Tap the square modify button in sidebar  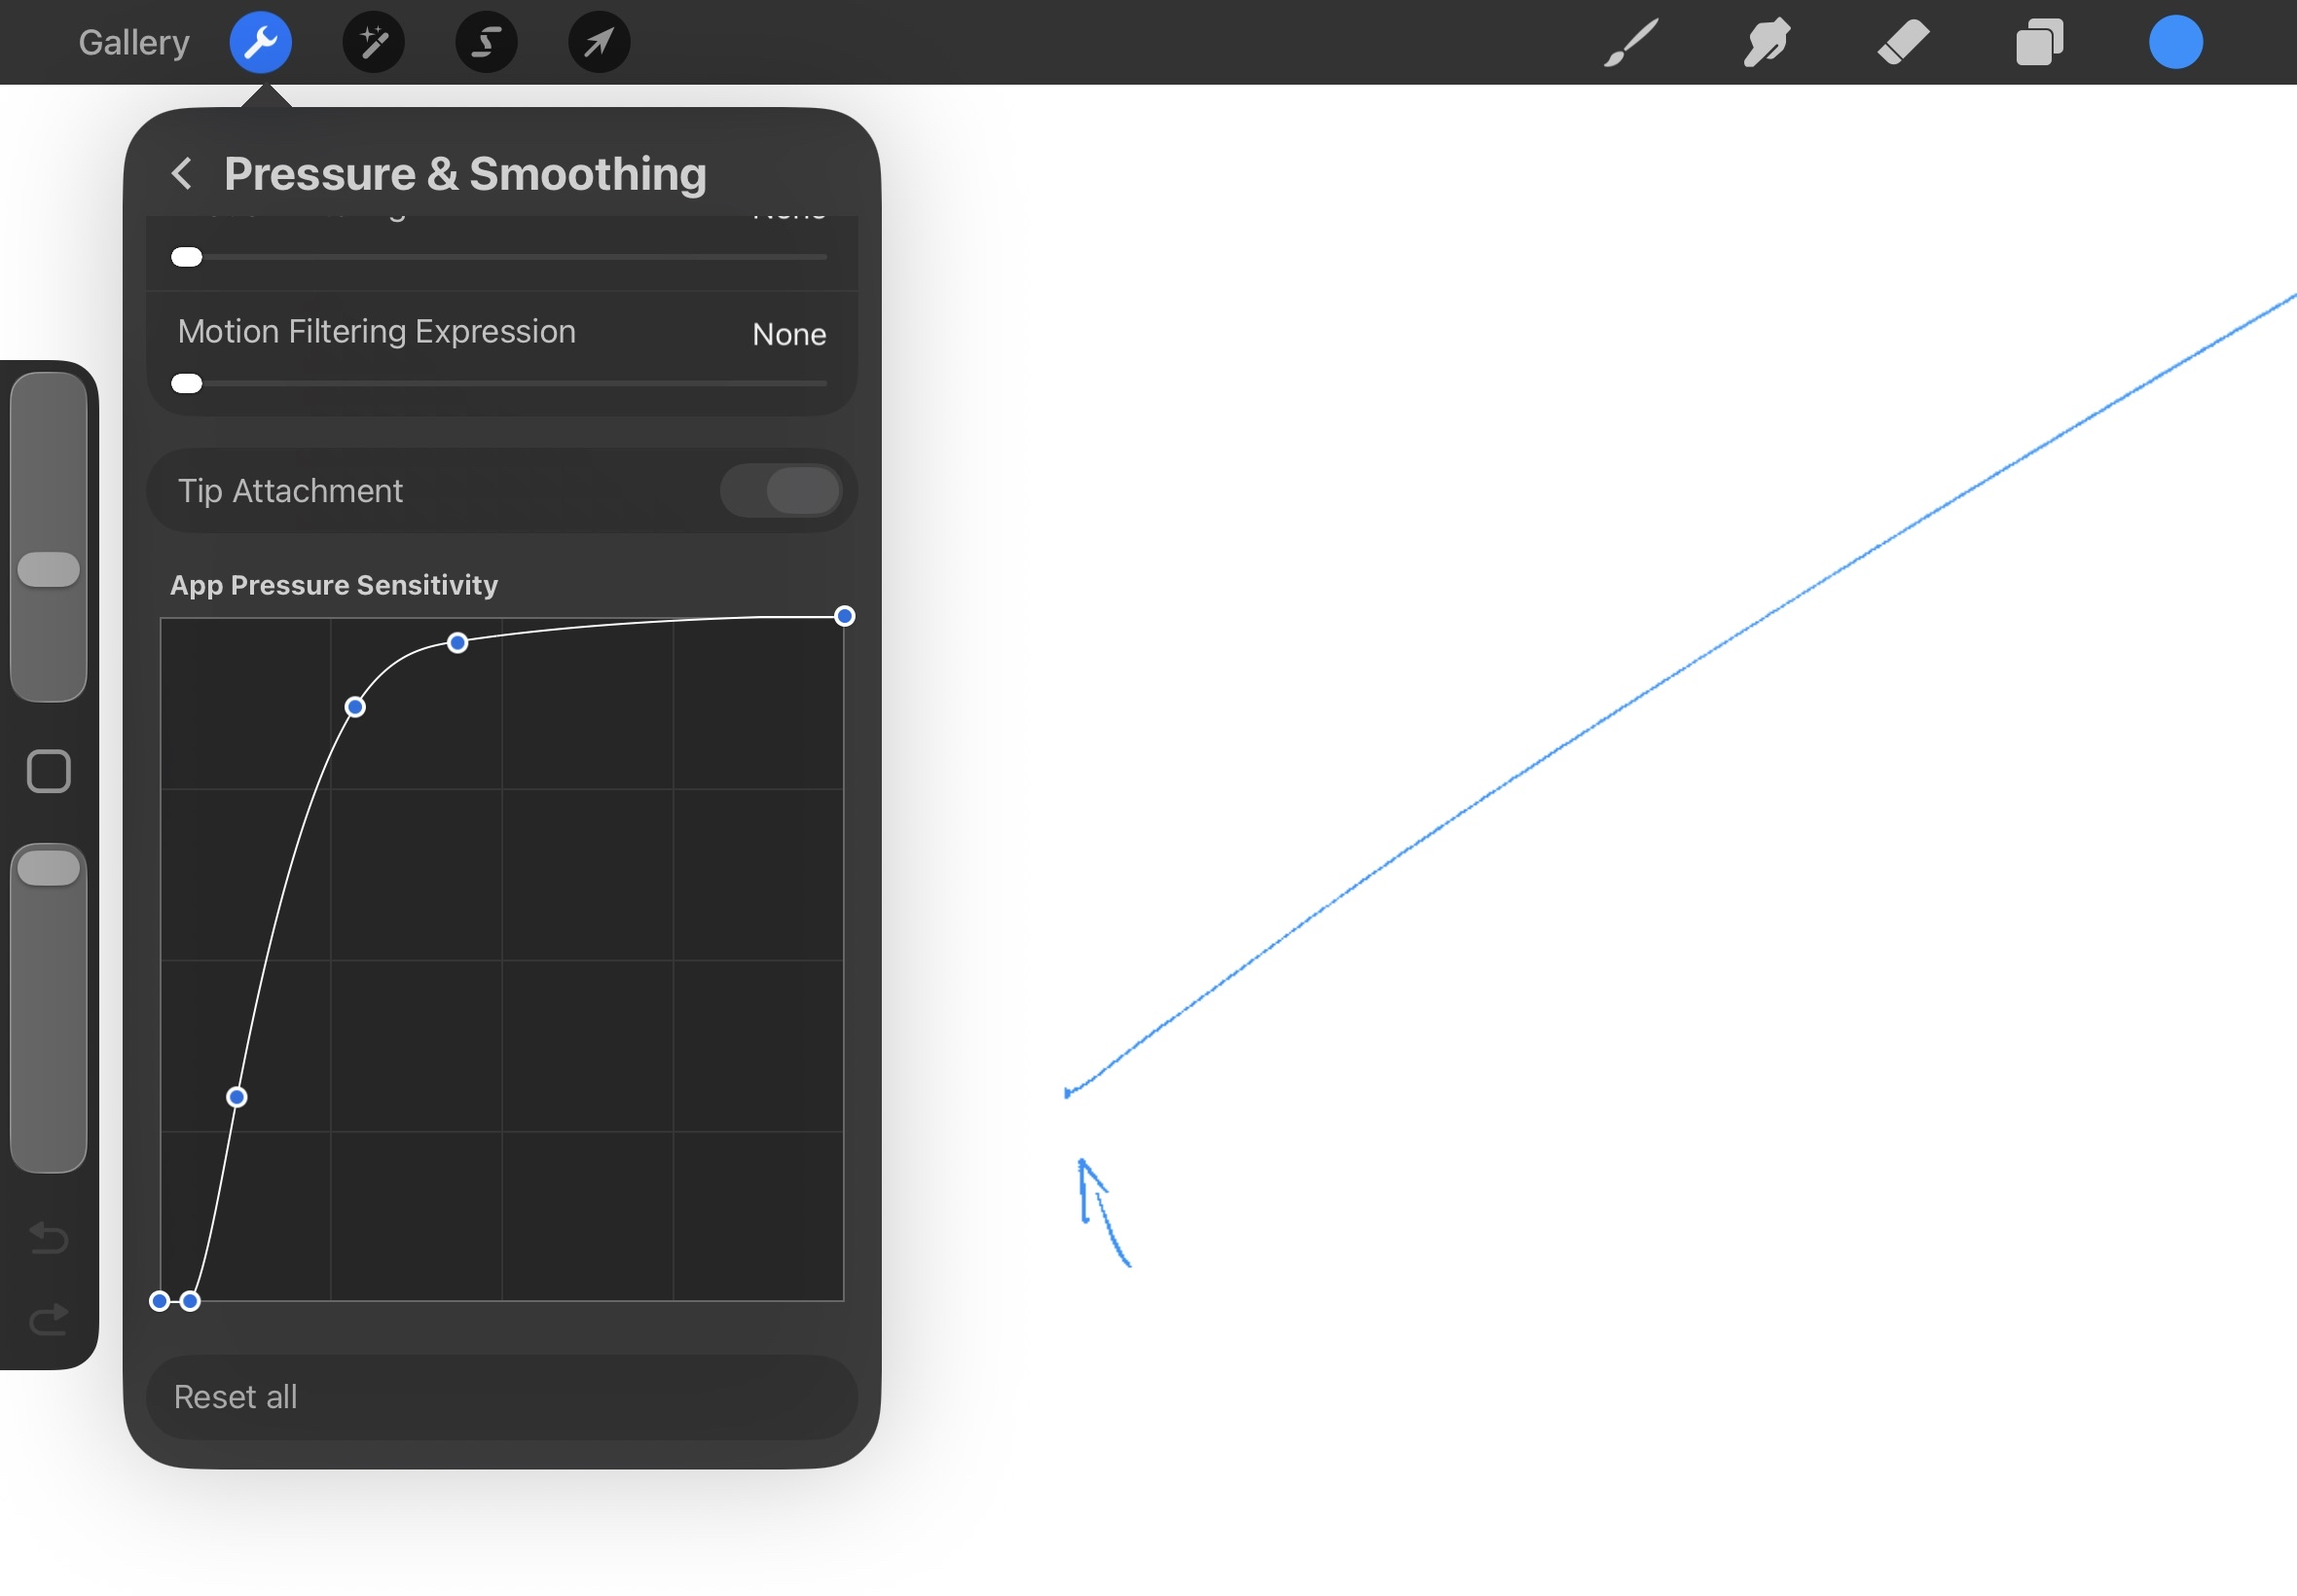[48, 771]
